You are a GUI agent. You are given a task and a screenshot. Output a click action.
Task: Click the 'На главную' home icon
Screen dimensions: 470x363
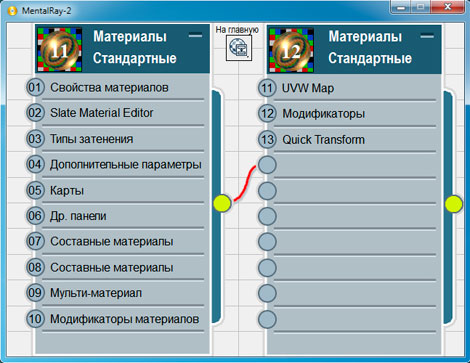(x=239, y=48)
